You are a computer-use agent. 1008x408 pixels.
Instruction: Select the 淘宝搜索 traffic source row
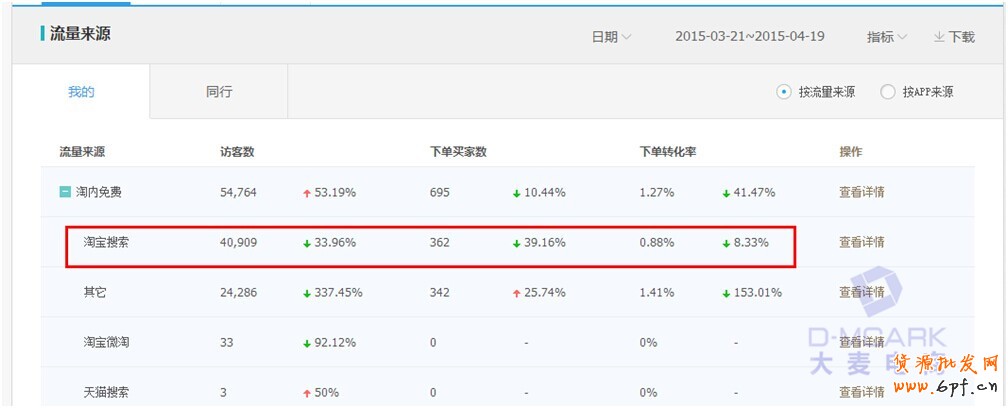tap(106, 242)
